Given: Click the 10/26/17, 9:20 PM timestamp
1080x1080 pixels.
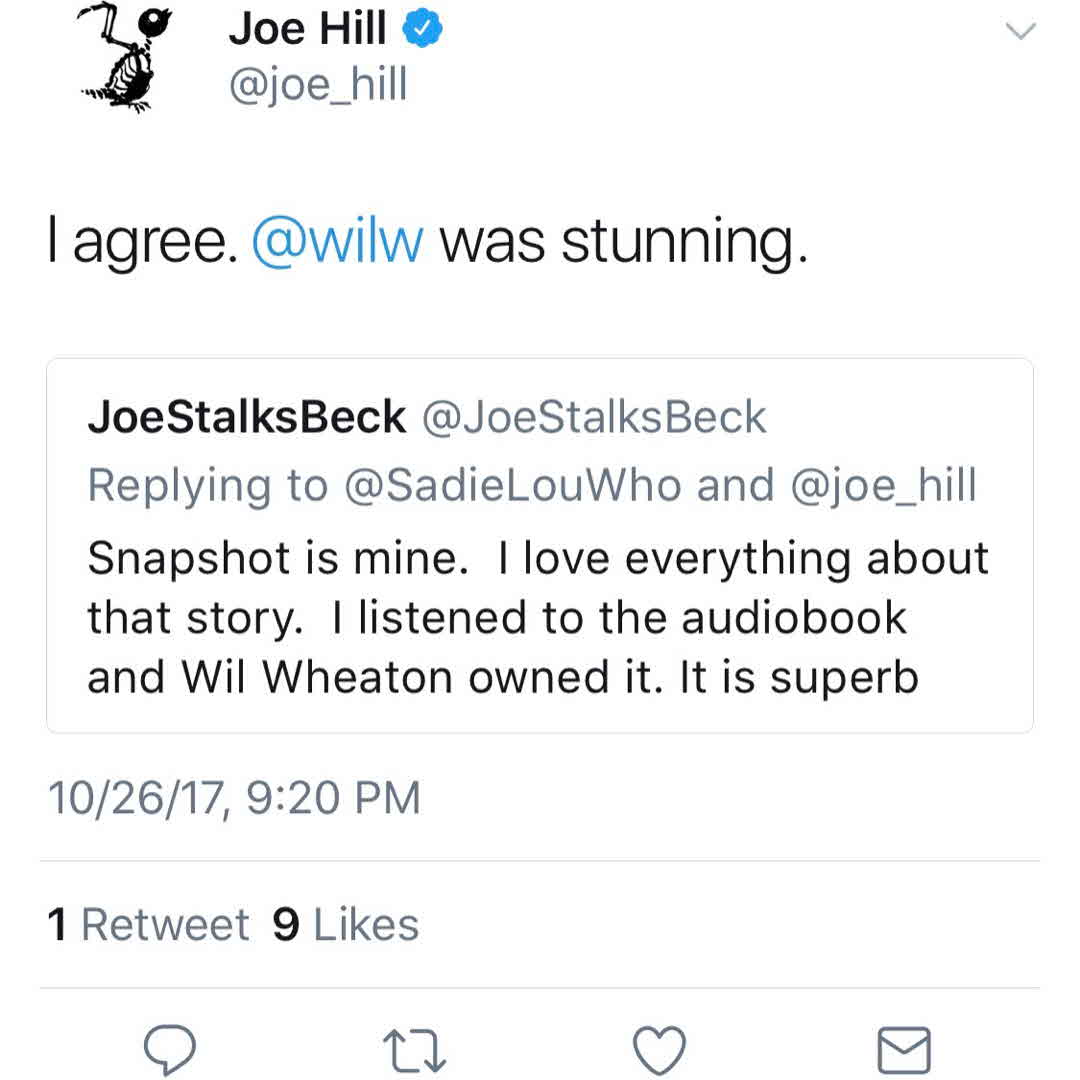Looking at the screenshot, I should pyautogui.click(x=234, y=798).
